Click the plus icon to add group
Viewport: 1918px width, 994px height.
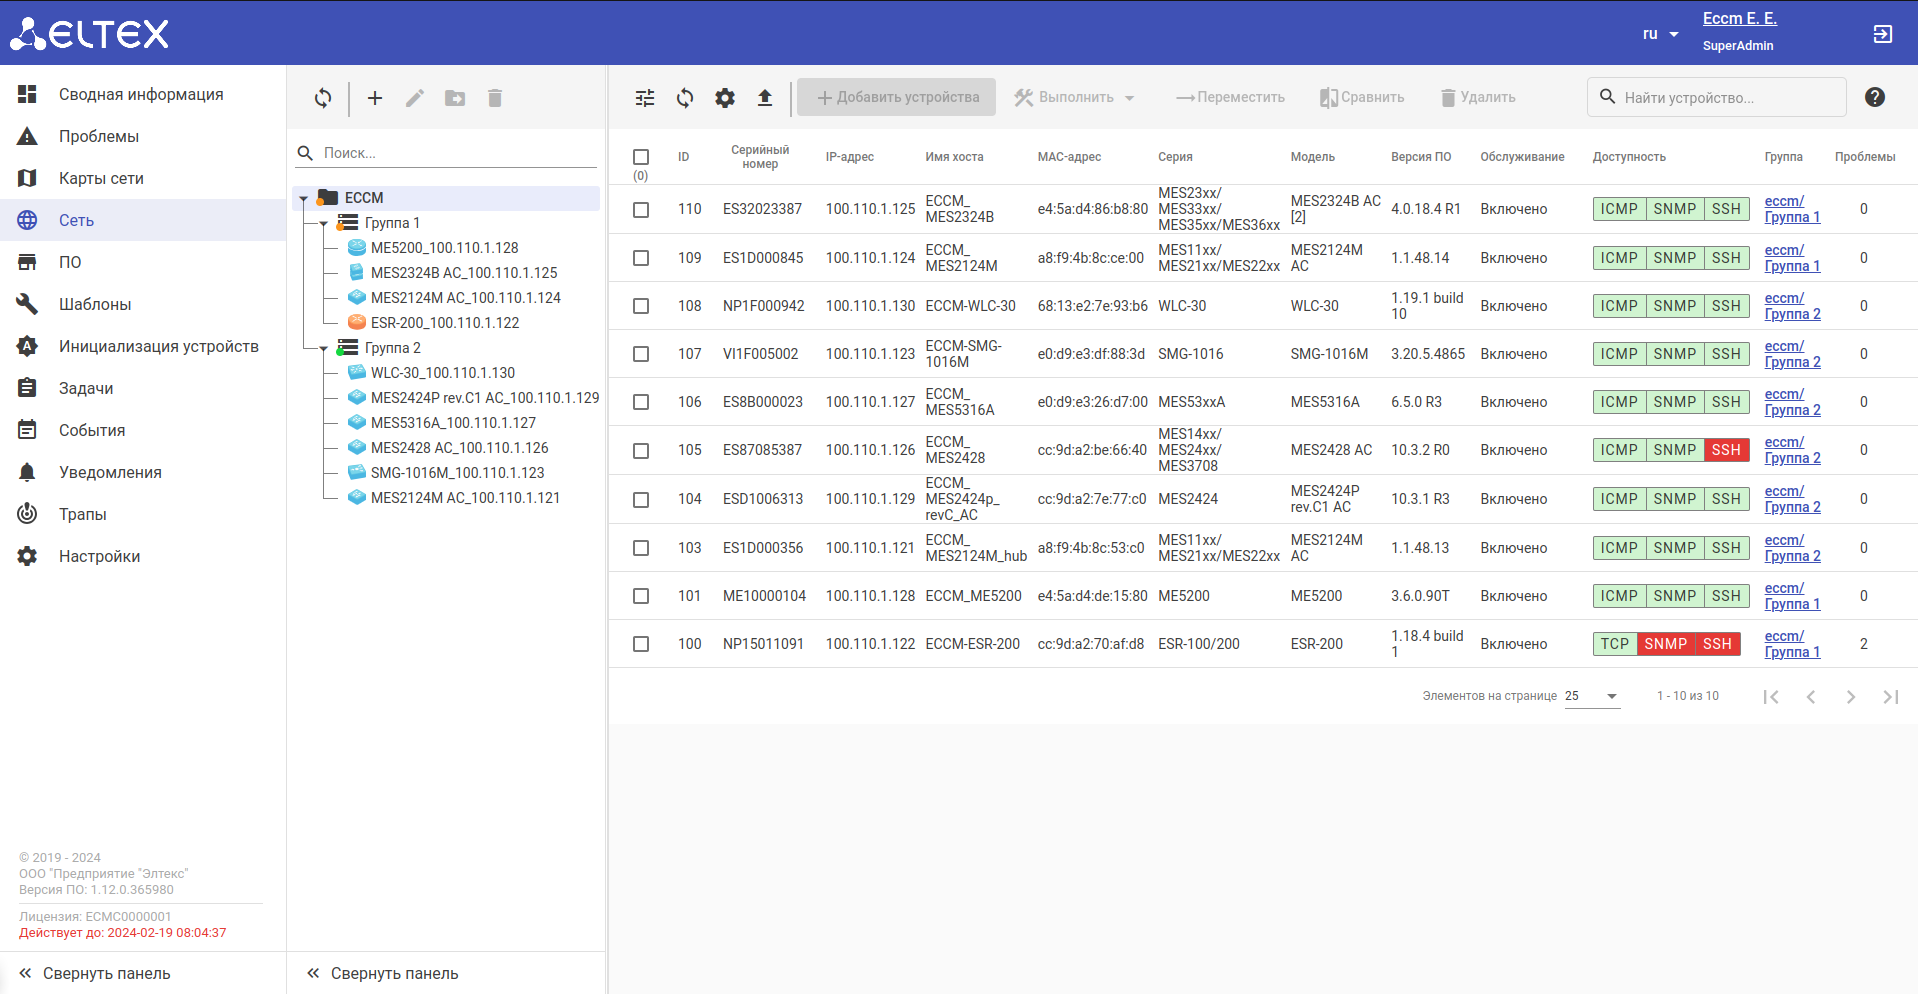pyautogui.click(x=375, y=98)
